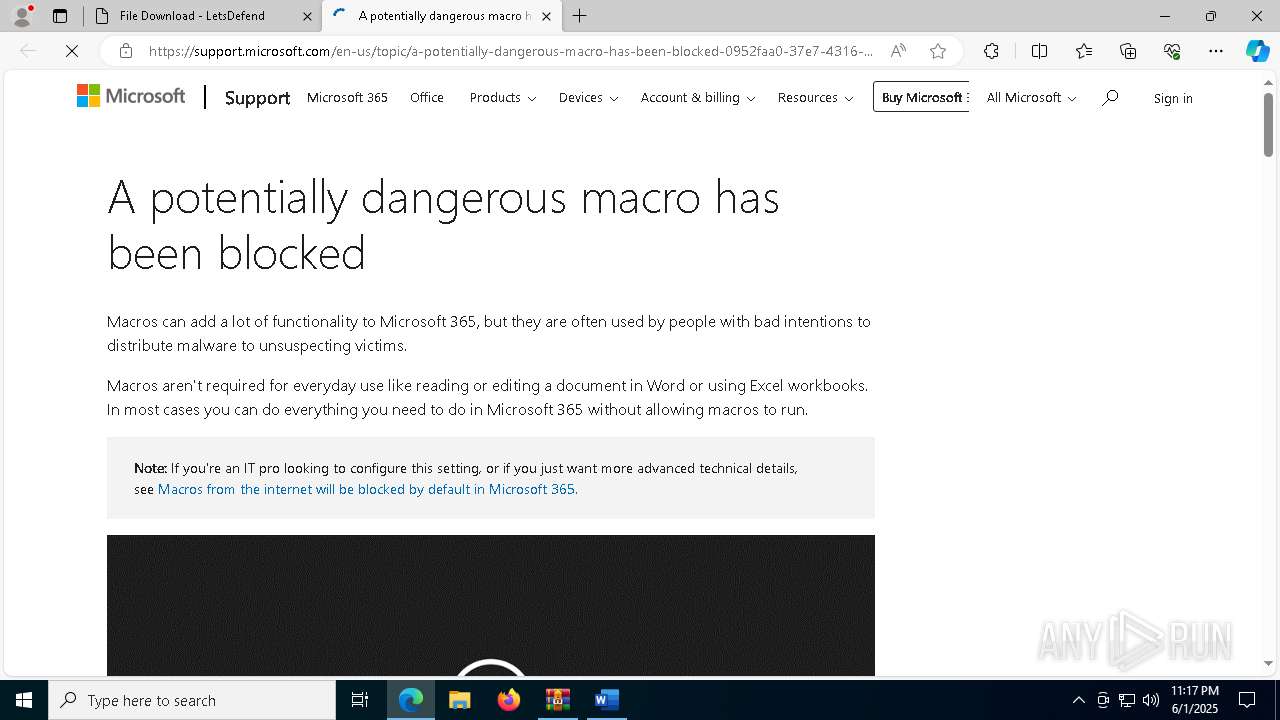Open Collections panel
The height and width of the screenshot is (720, 1280).
pos(1128,51)
